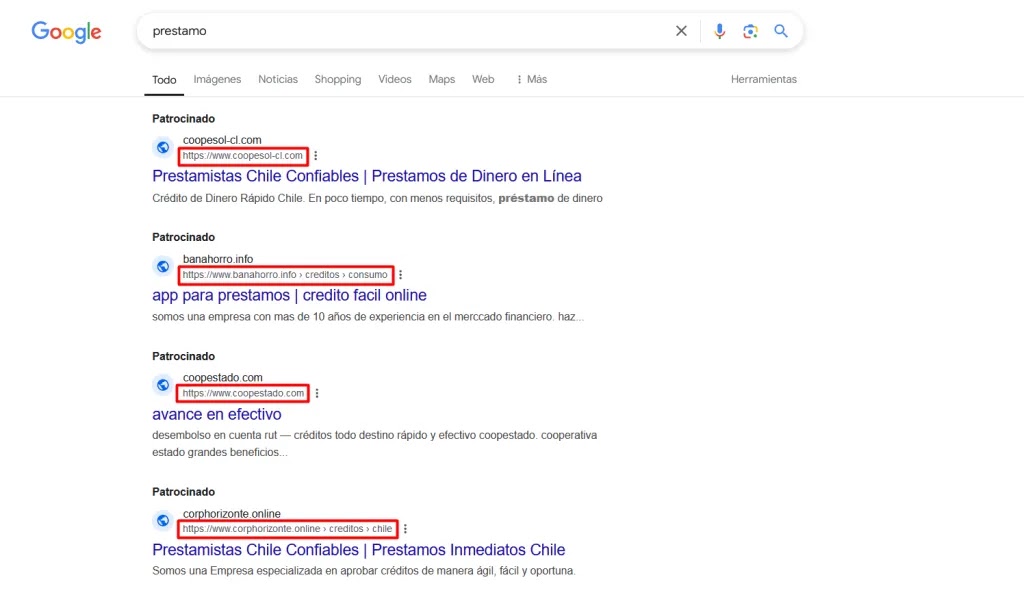Click the 'corphorizonte.online' site name

click(x=232, y=513)
